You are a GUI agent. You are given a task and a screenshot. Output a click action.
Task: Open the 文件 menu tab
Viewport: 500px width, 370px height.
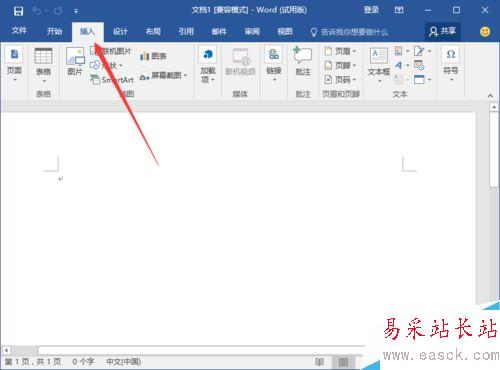[19, 31]
